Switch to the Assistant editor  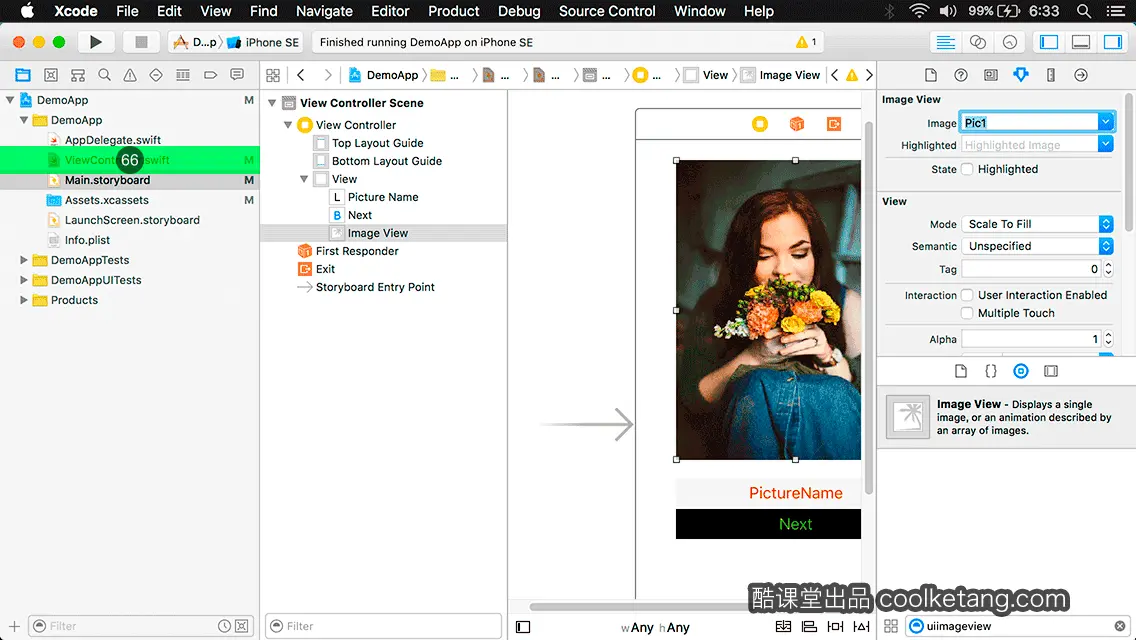(x=978, y=42)
